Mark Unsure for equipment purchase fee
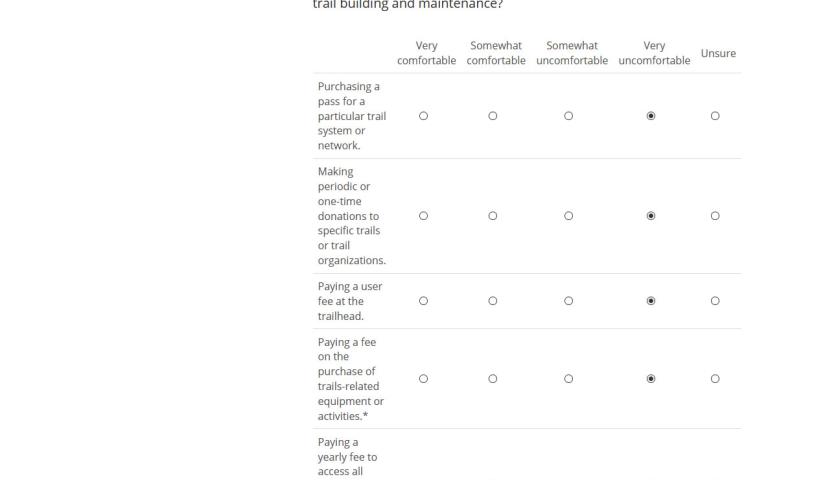The image size is (814, 480). click(715, 379)
